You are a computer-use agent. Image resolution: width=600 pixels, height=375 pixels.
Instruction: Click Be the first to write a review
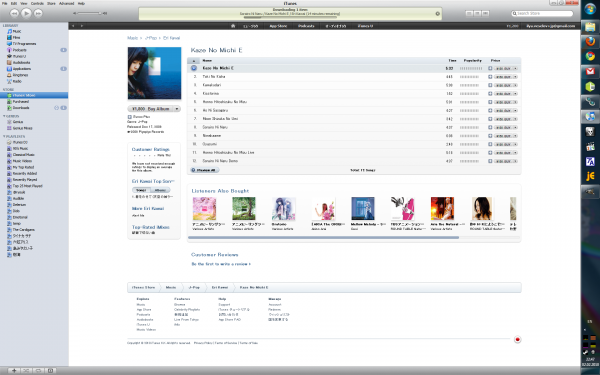pos(221,264)
